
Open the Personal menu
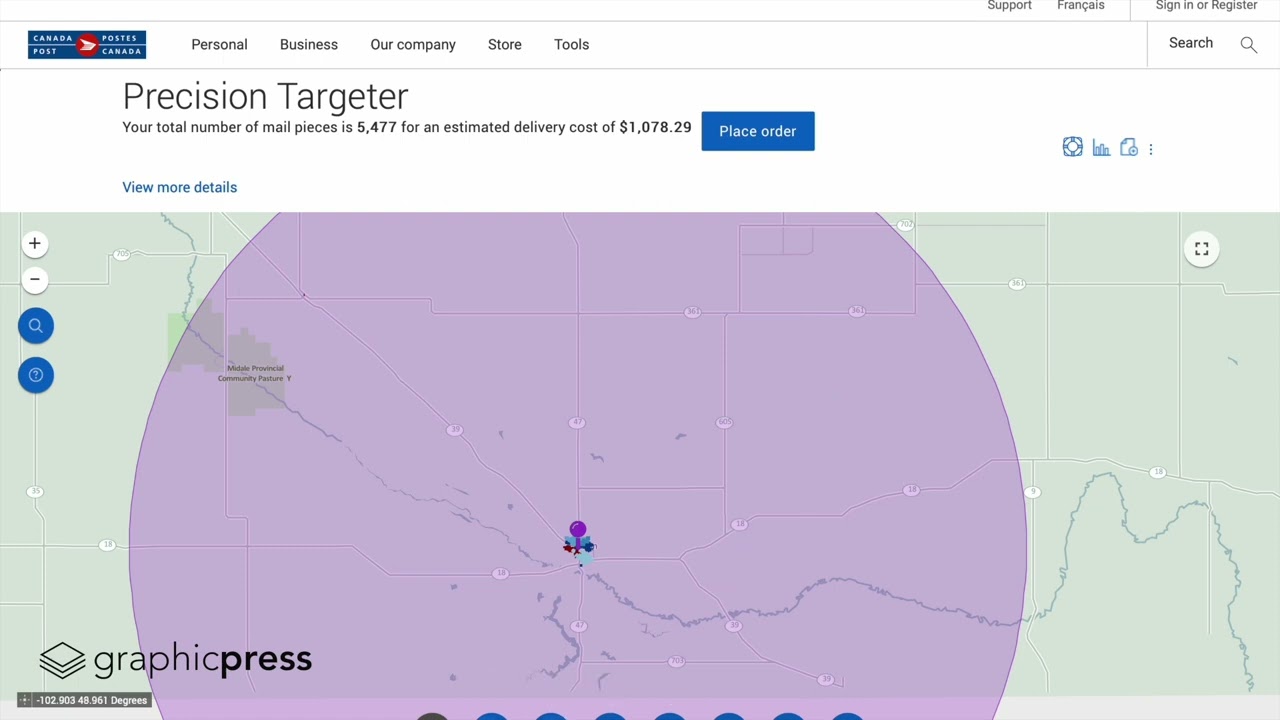(x=219, y=44)
